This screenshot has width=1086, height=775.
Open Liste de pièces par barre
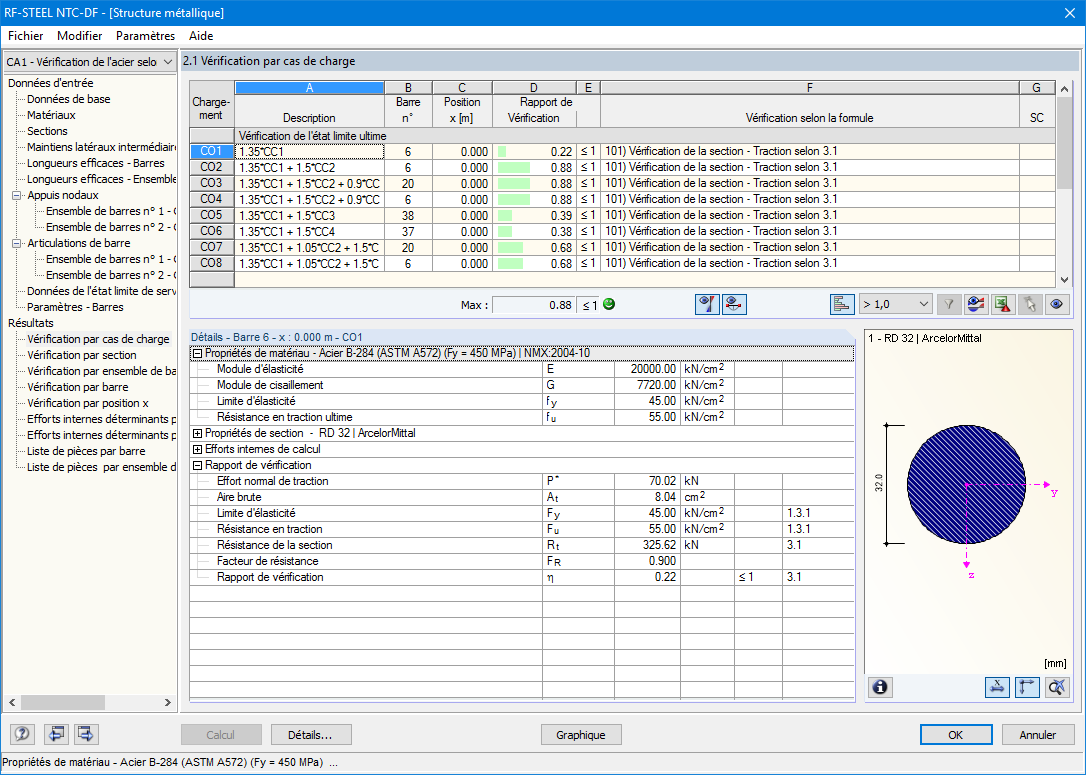[86, 450]
